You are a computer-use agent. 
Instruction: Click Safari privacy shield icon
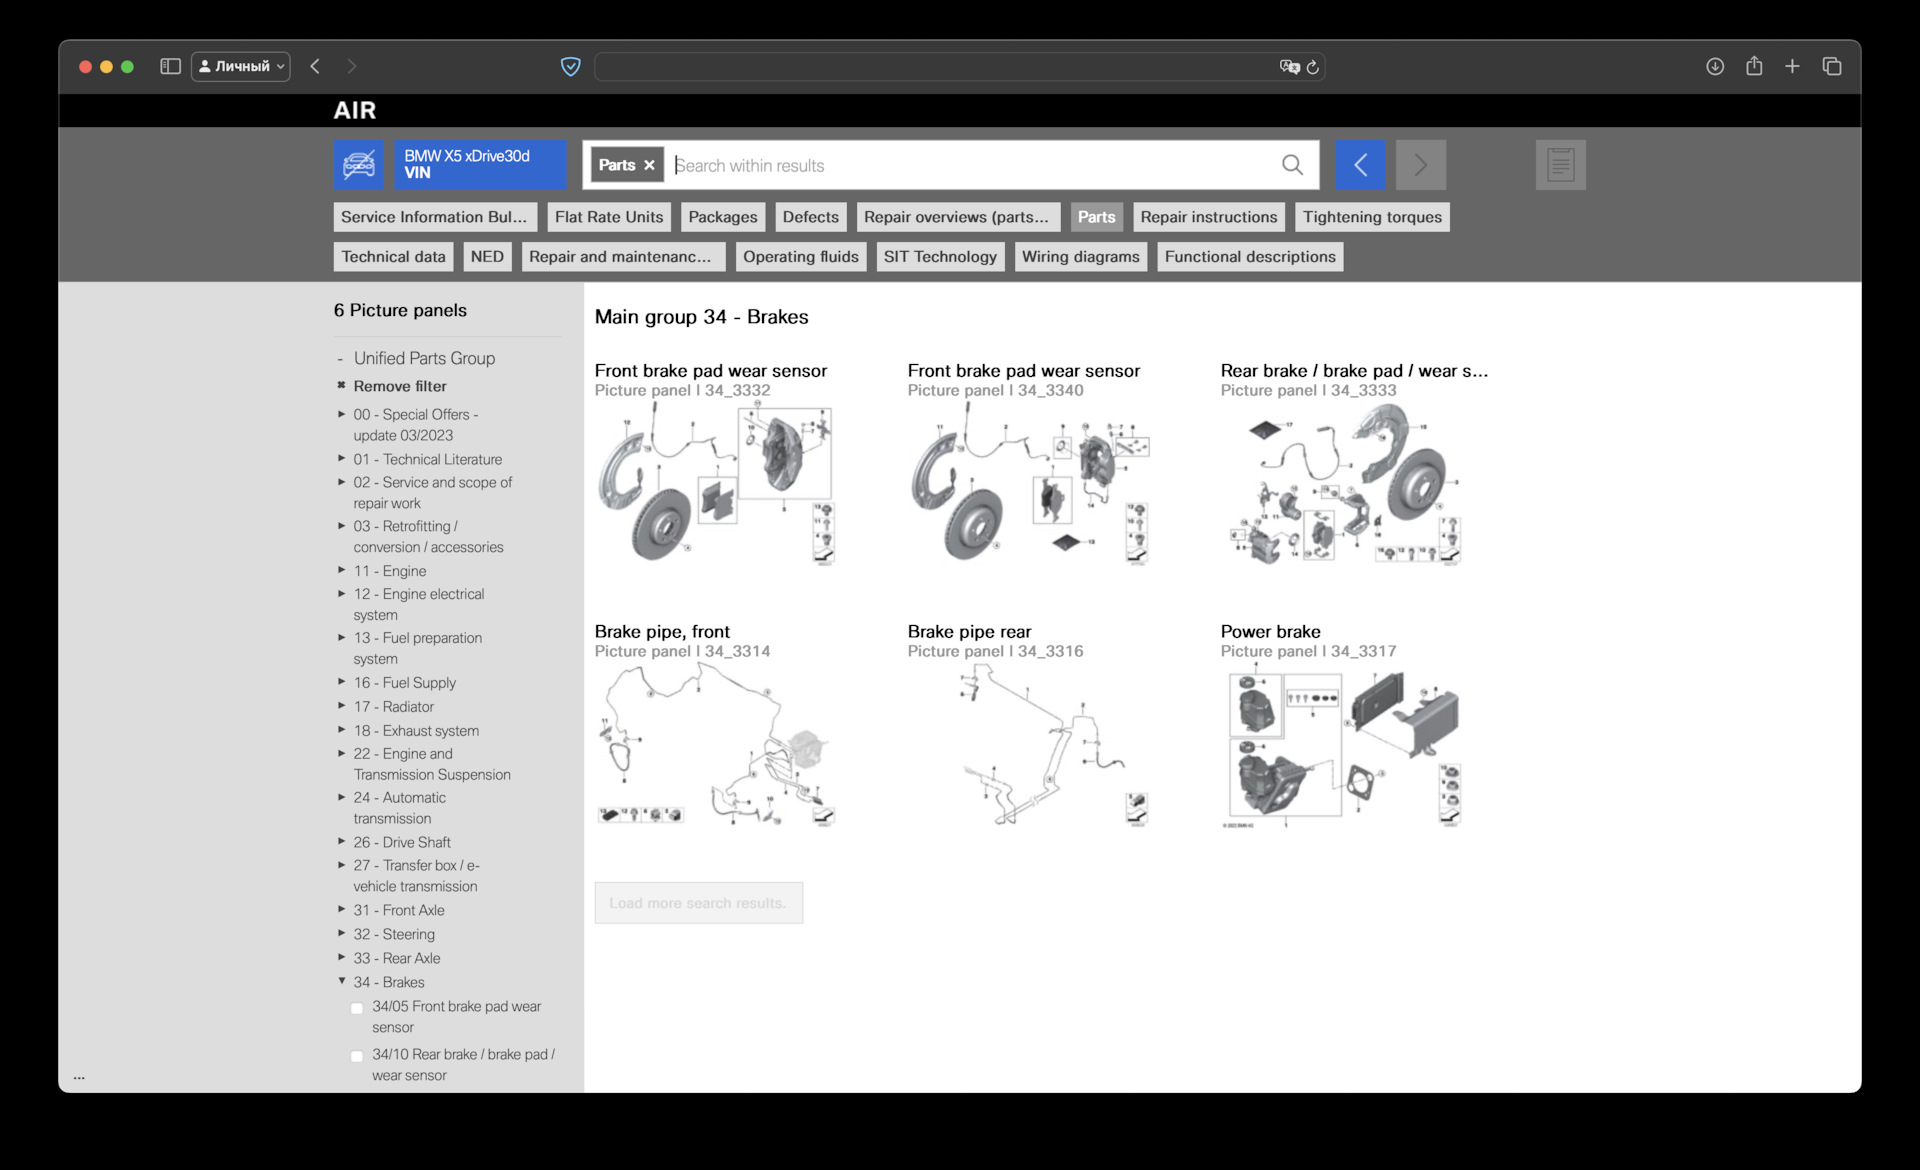570,66
